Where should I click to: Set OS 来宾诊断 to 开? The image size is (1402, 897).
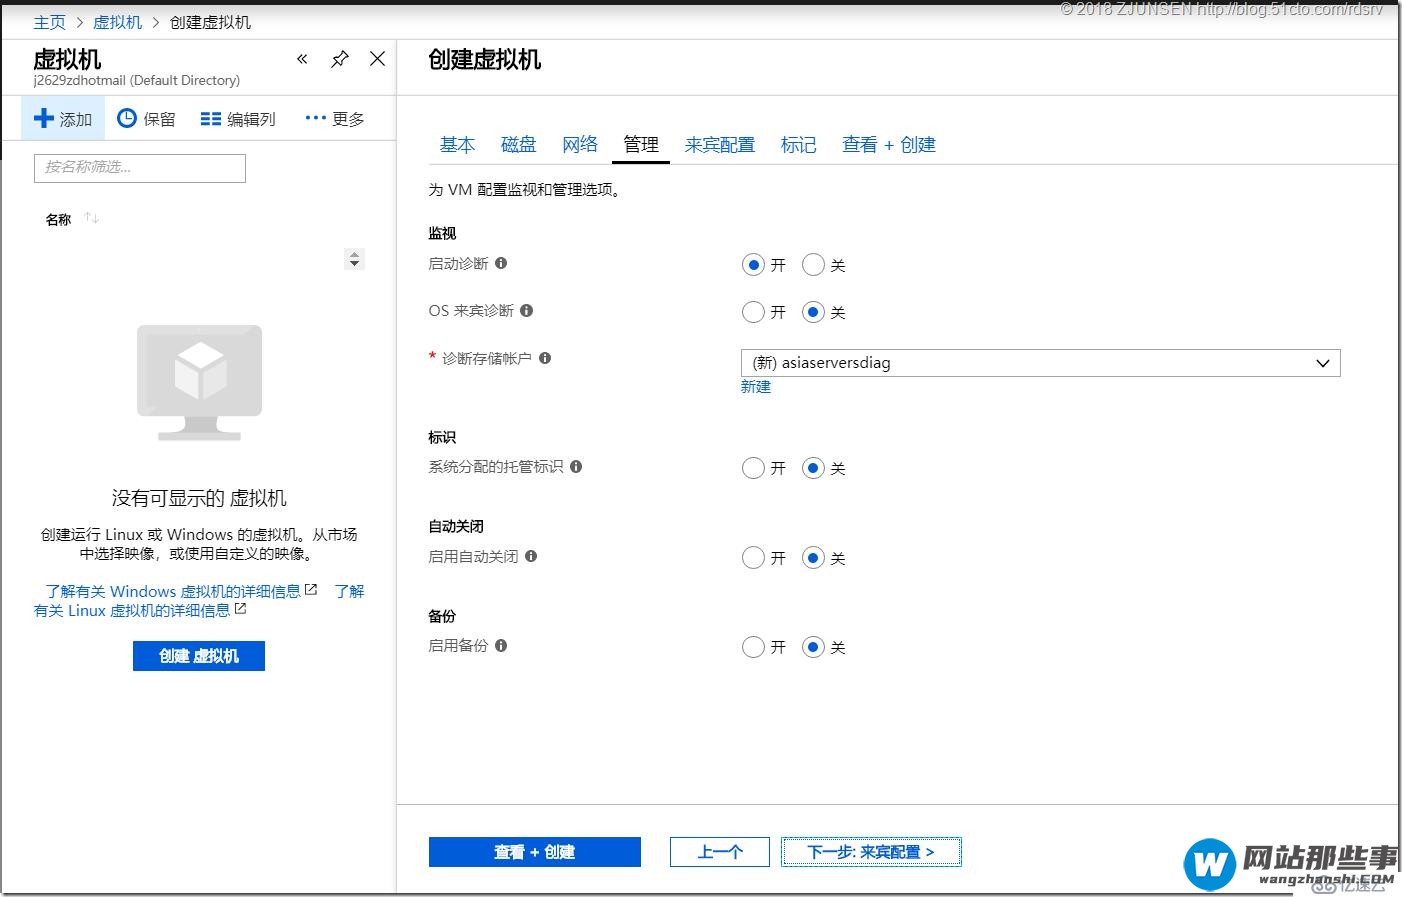(x=753, y=312)
